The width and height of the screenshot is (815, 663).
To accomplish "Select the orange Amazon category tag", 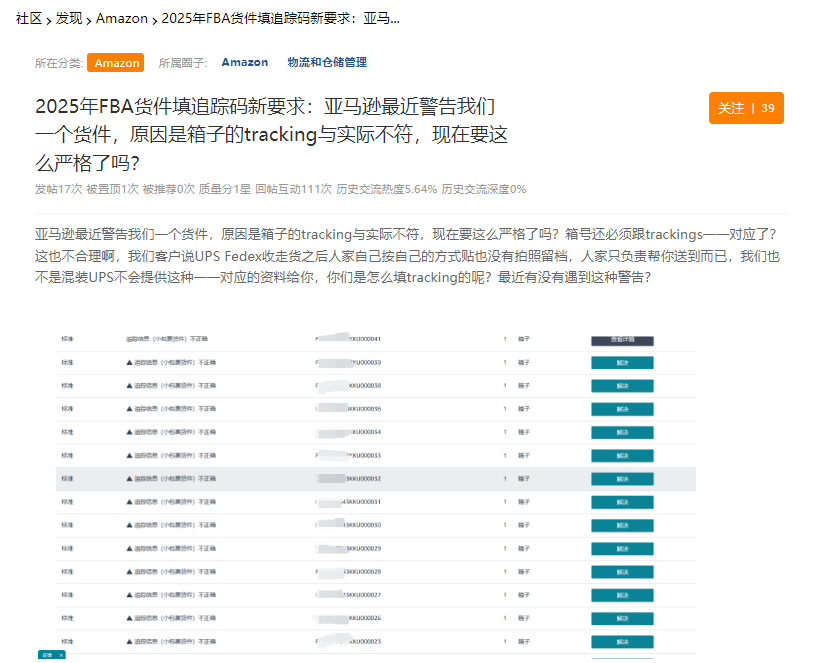I will pyautogui.click(x=115, y=62).
